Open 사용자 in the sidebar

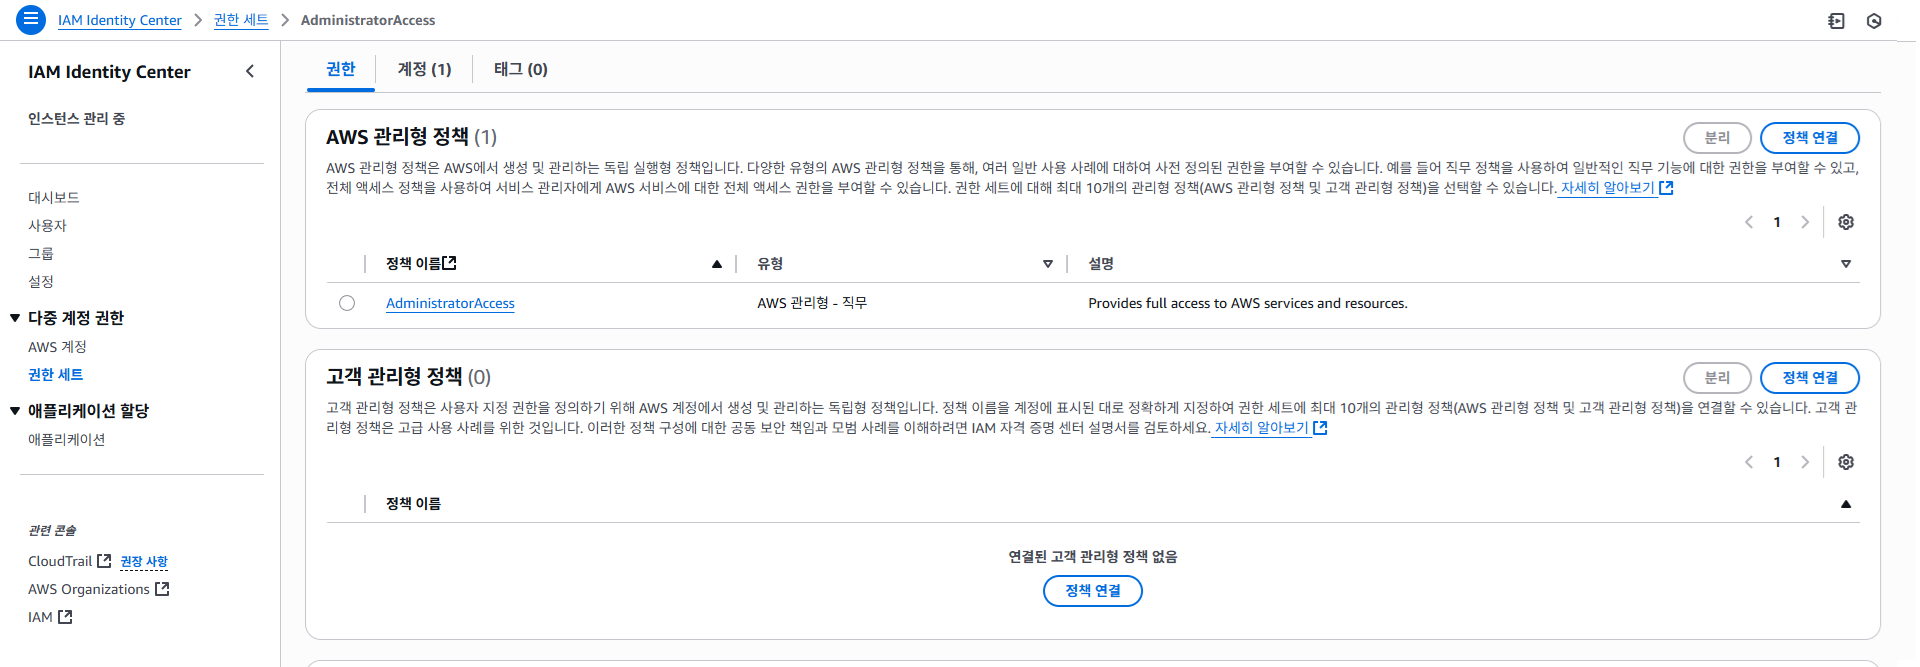pos(47,226)
